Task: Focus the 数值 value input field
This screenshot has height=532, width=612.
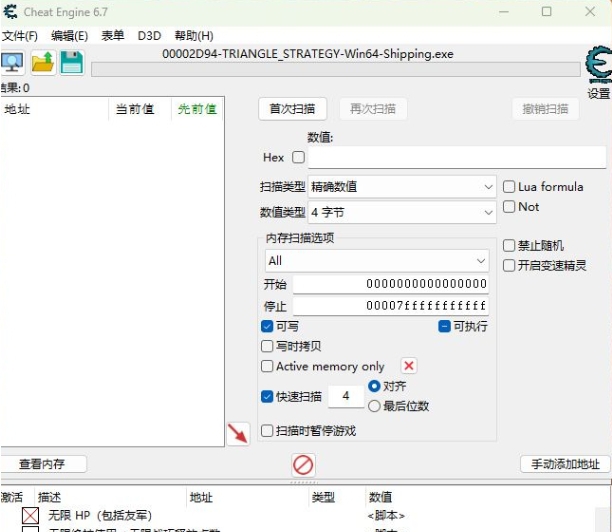Action: pyautogui.click(x=457, y=157)
